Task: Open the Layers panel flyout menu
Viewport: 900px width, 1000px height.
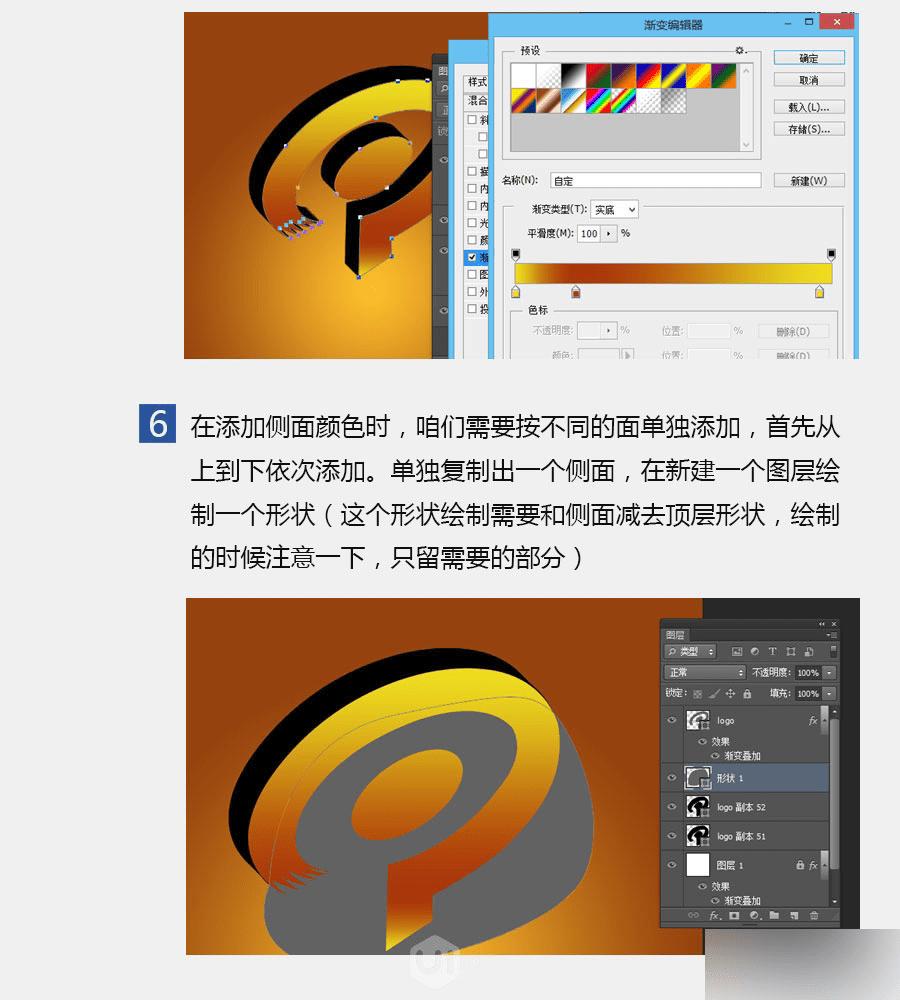Action: (830, 634)
